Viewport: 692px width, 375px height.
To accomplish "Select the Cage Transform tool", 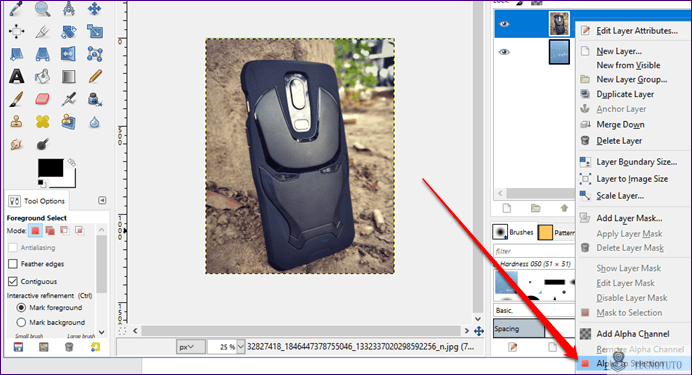I will click(94, 54).
